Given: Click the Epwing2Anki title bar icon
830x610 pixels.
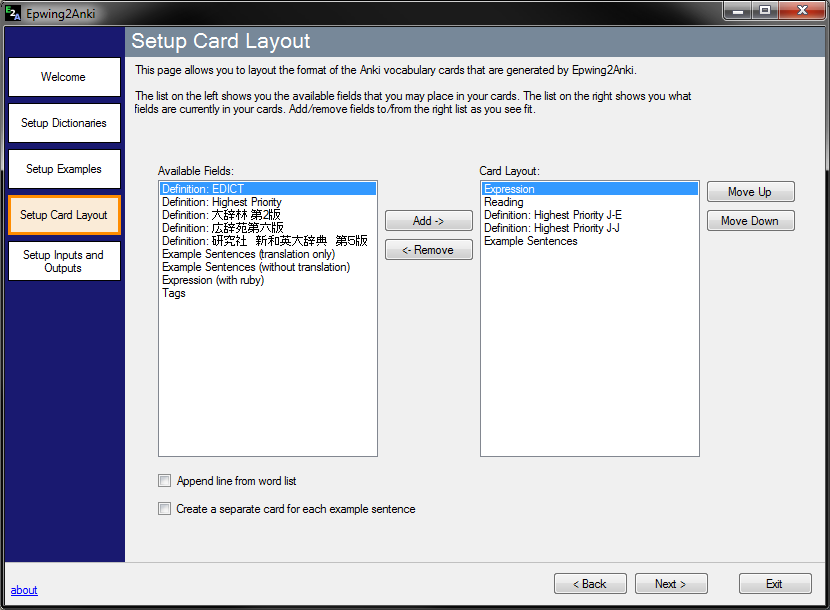Looking at the screenshot, I should click(x=13, y=13).
